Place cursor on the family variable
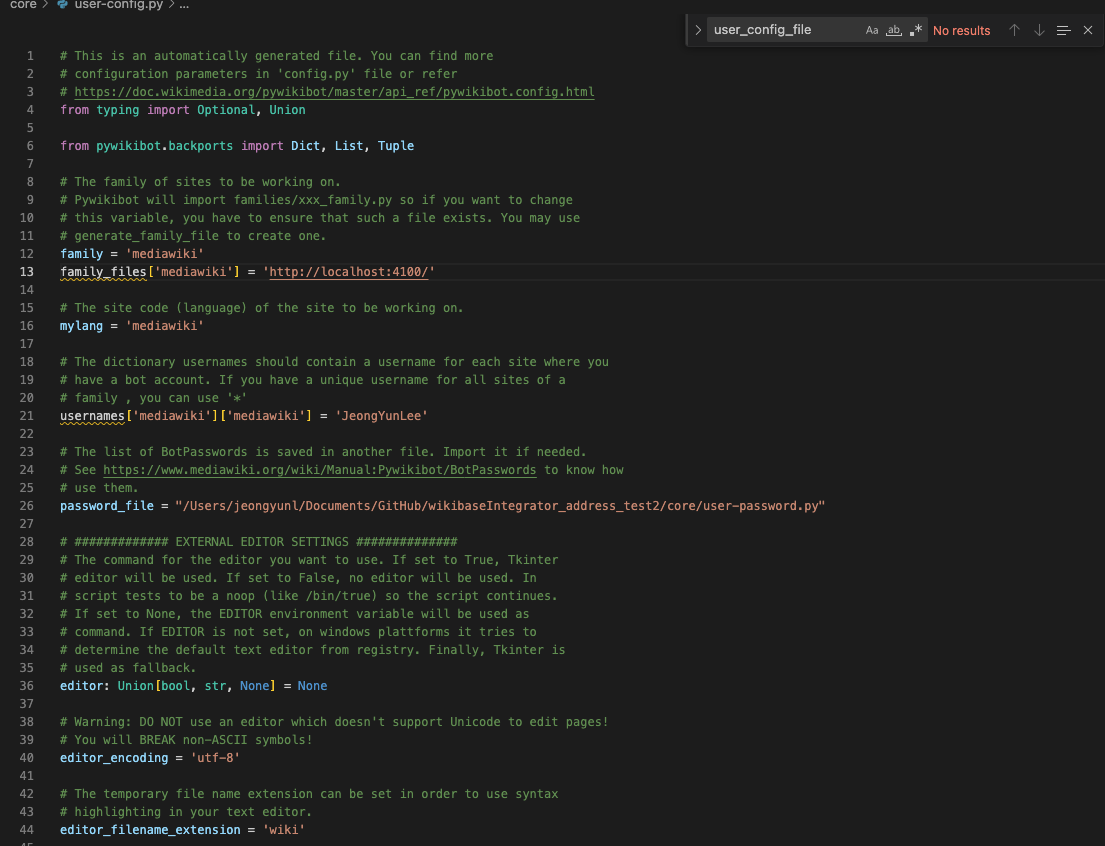Screen dimensions: 1105x846 [80, 253]
